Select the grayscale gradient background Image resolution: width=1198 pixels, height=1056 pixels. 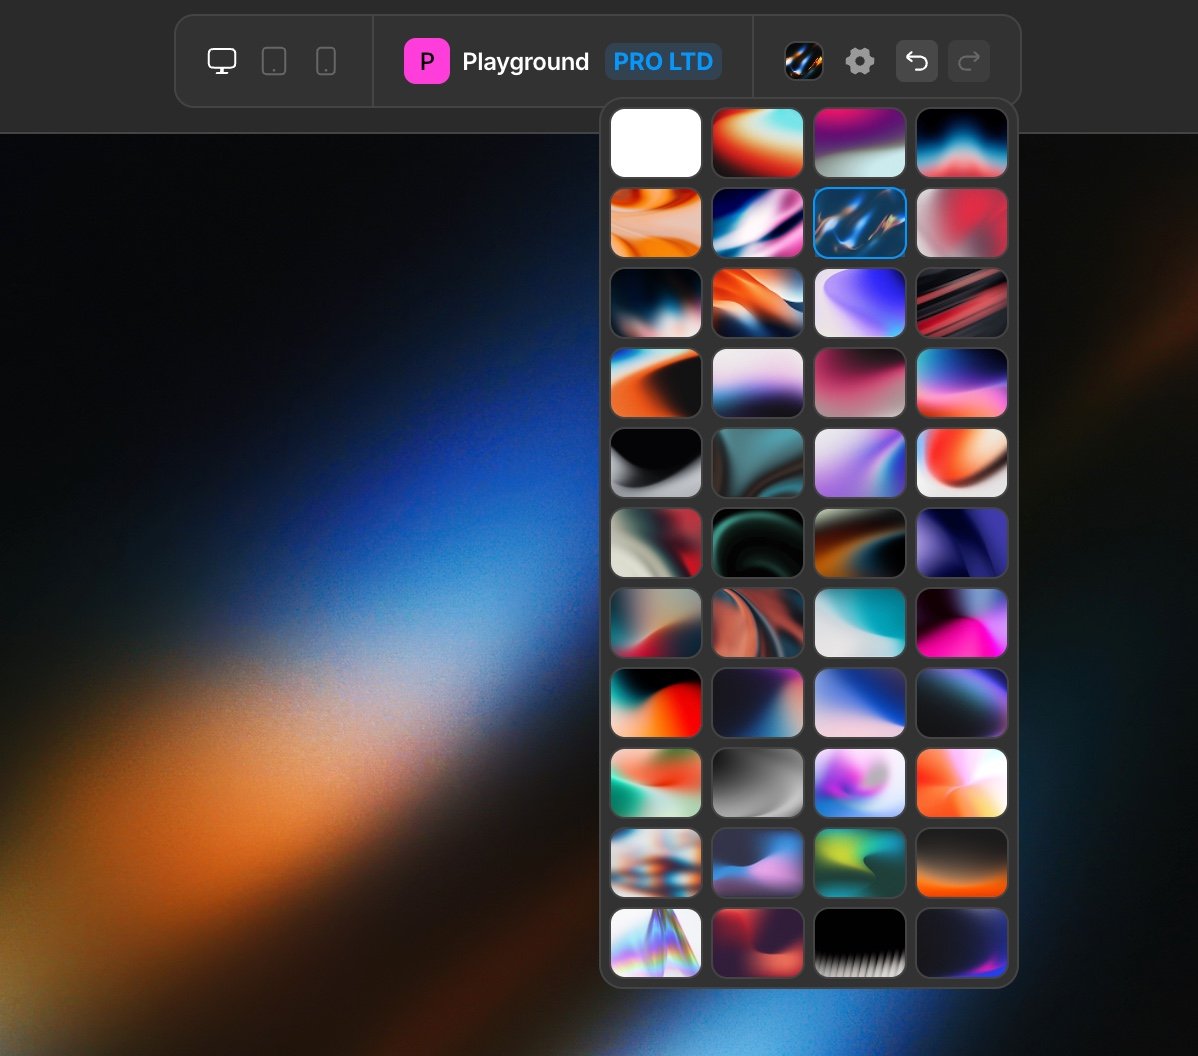758,783
